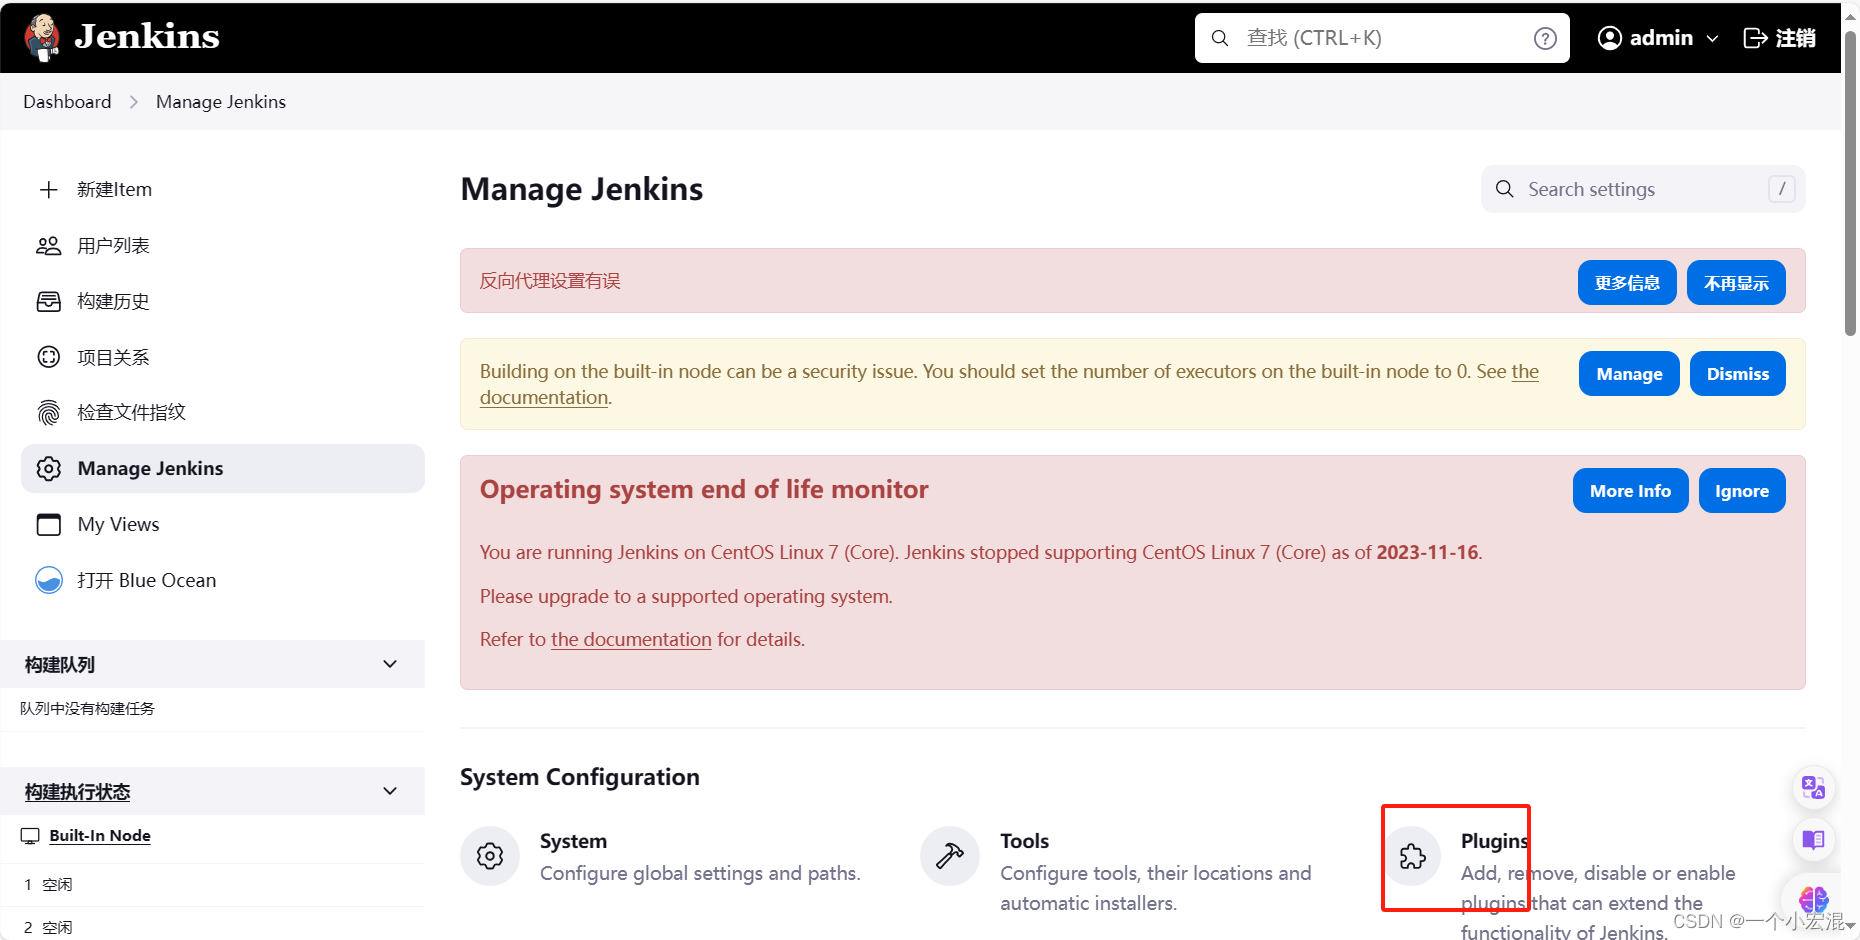Select the plus icon for 新建Item
This screenshot has height=940, width=1860.
pyautogui.click(x=48, y=189)
